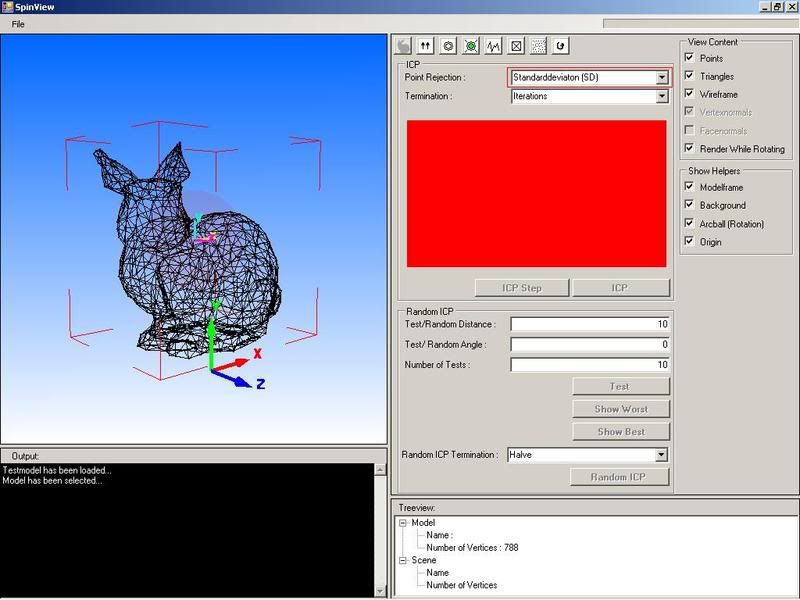The image size is (800, 600).
Task: Select 'Number of Vertices' row under Scene
Action: pos(462,585)
